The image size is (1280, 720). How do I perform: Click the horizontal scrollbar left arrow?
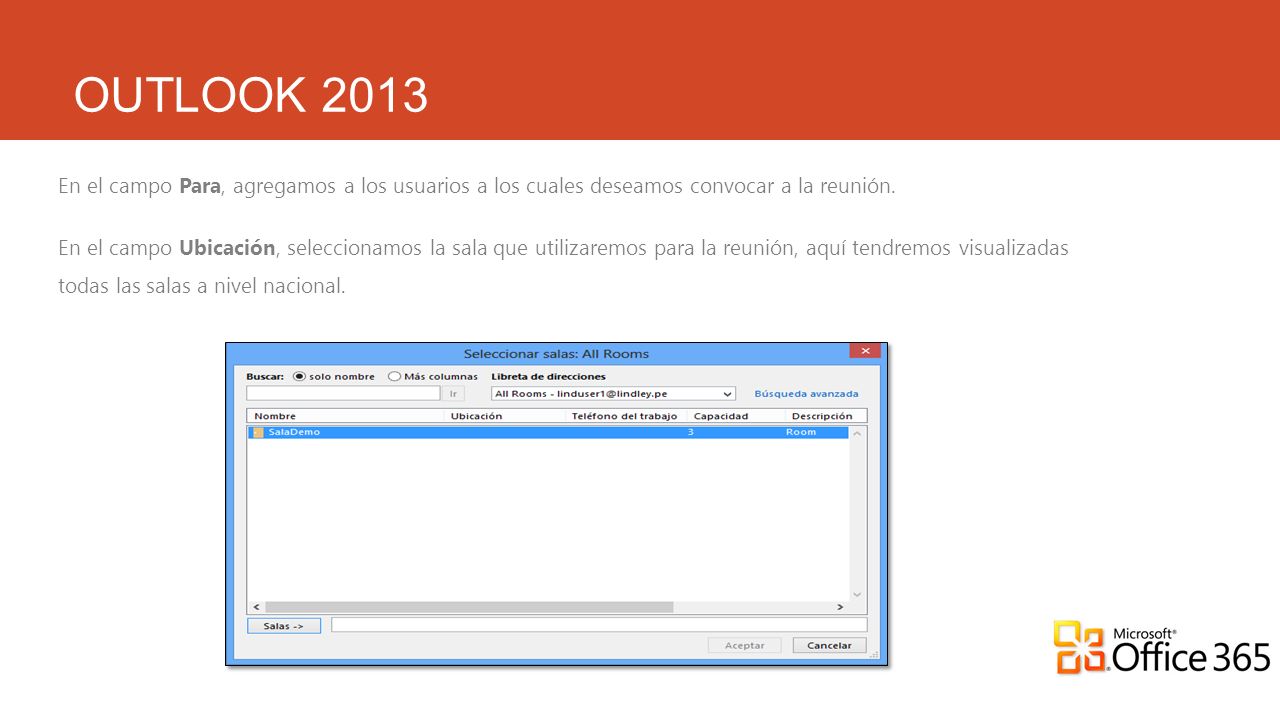pyautogui.click(x=256, y=607)
